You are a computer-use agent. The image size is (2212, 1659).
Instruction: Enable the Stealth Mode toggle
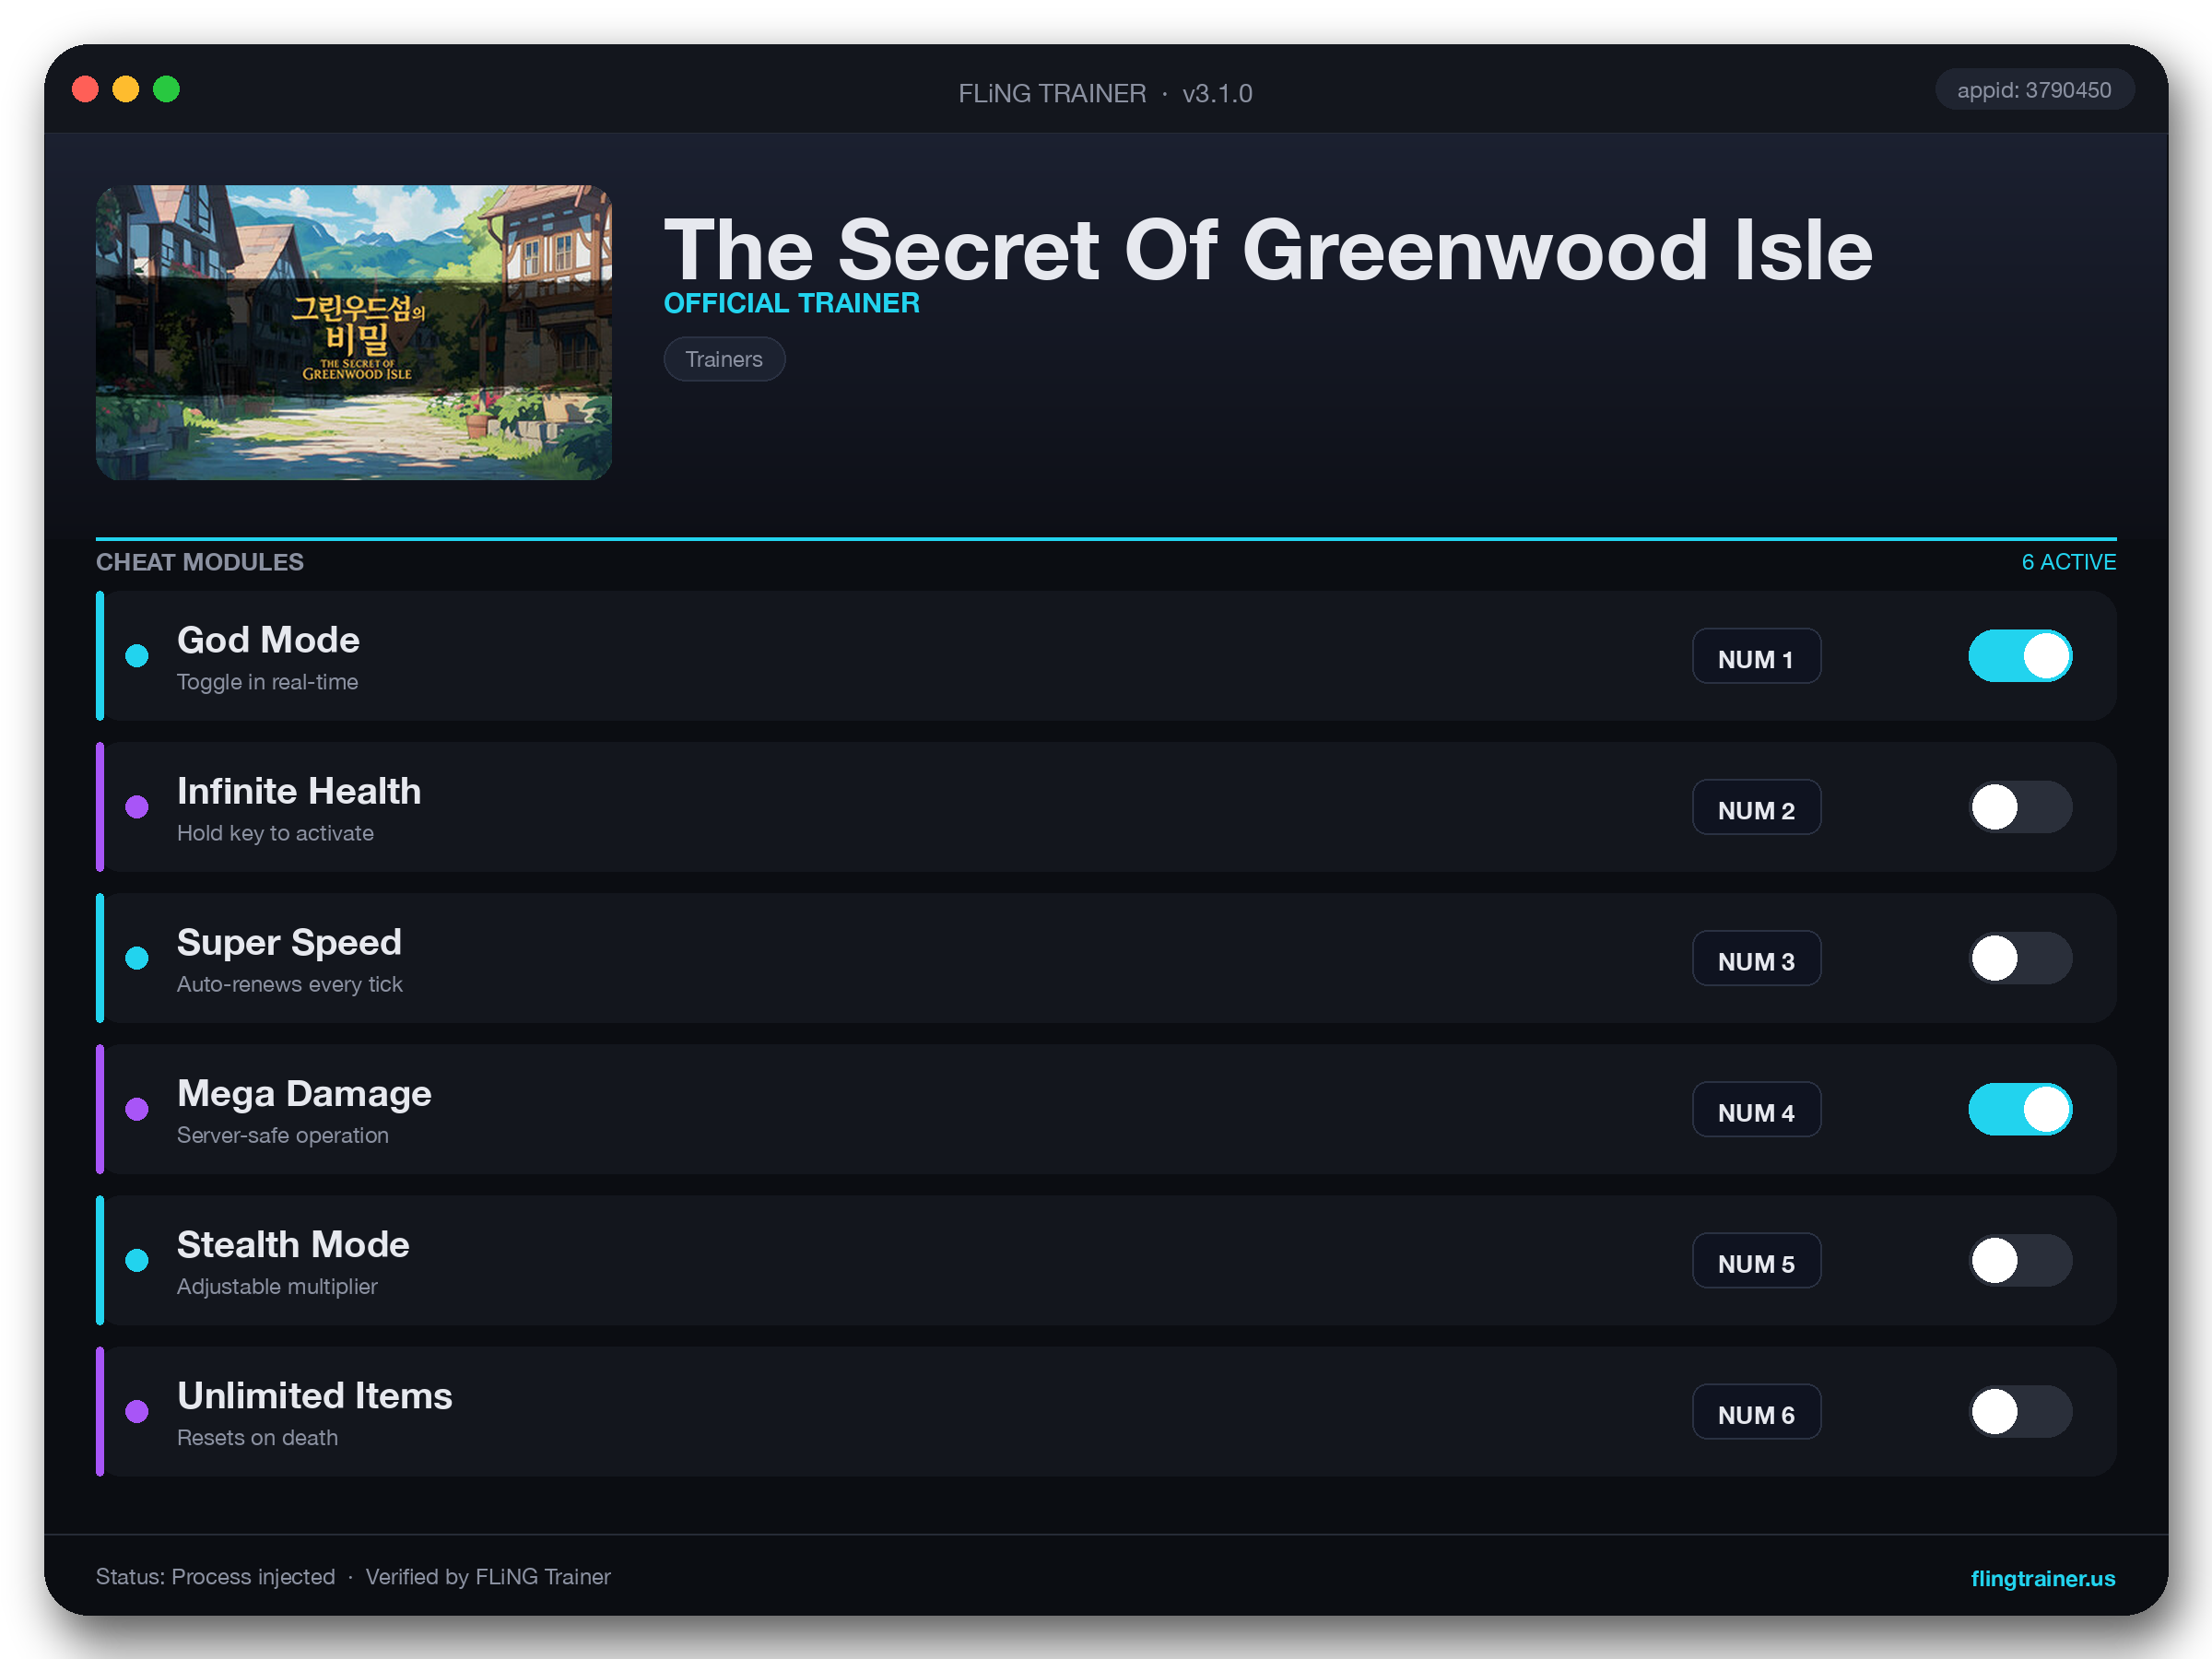tap(2020, 1260)
